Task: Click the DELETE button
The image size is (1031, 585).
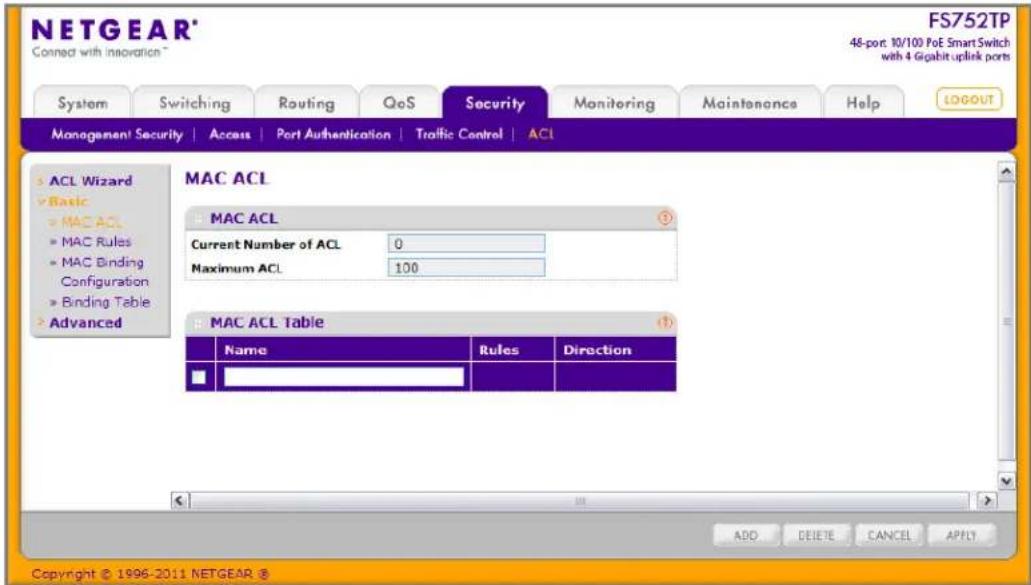Action: coord(816,536)
